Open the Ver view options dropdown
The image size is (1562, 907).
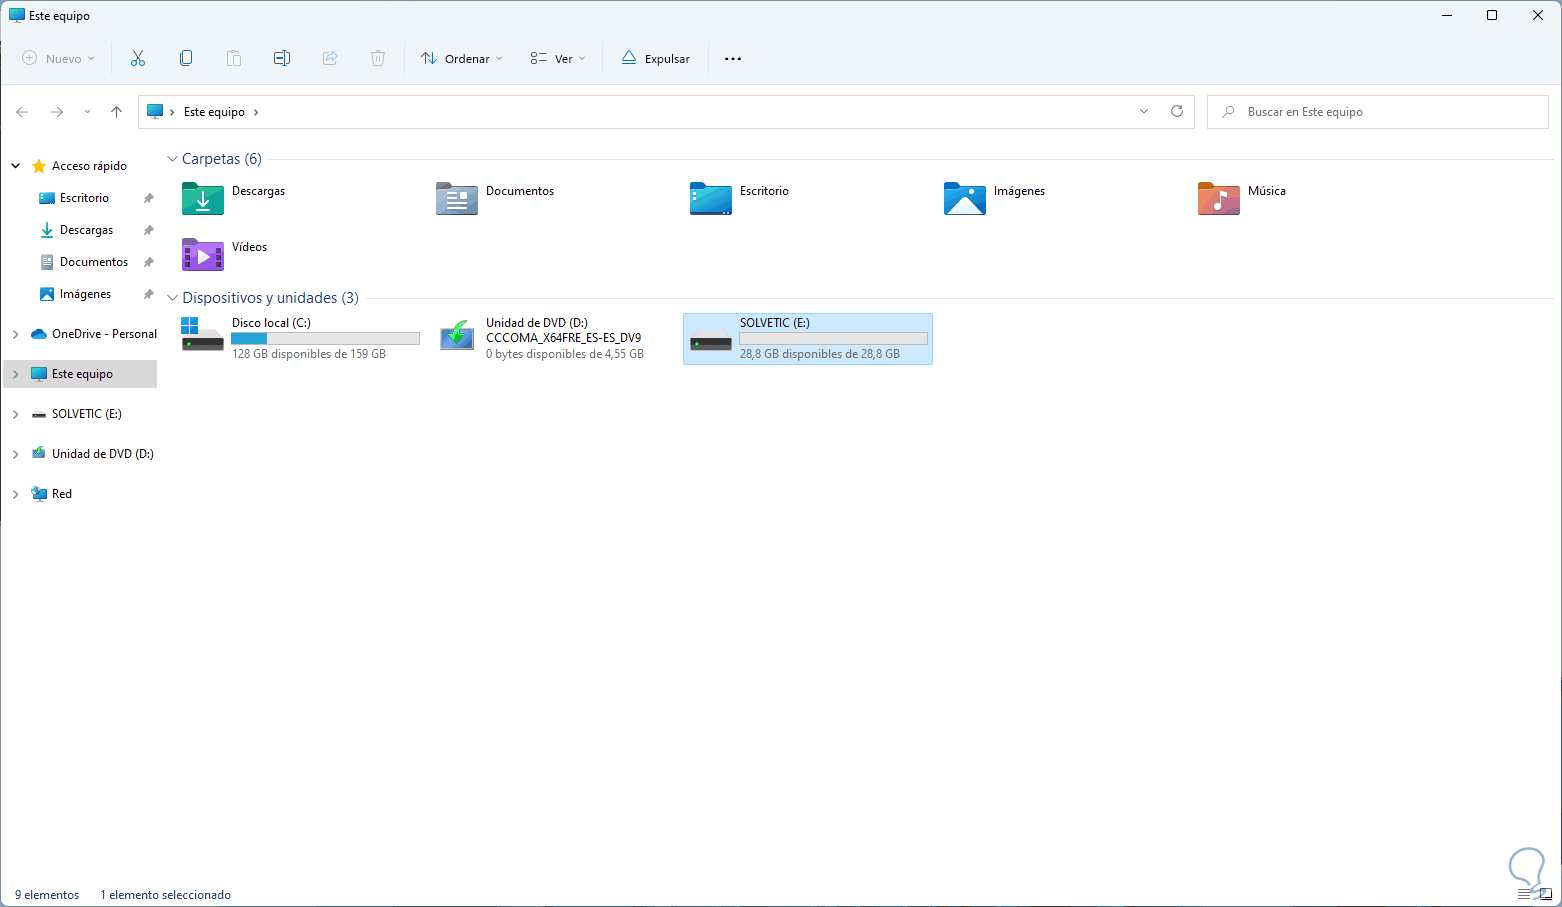click(558, 59)
